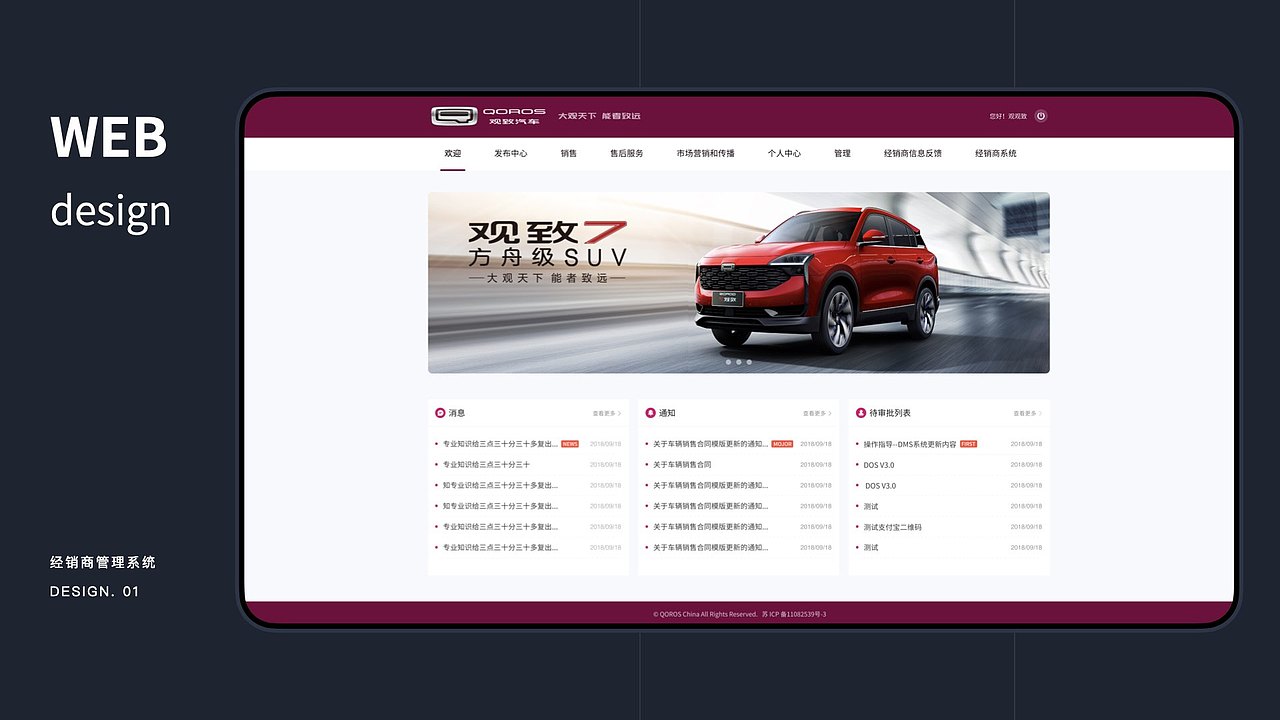Select the middle carousel indicator dot

(x=739, y=362)
